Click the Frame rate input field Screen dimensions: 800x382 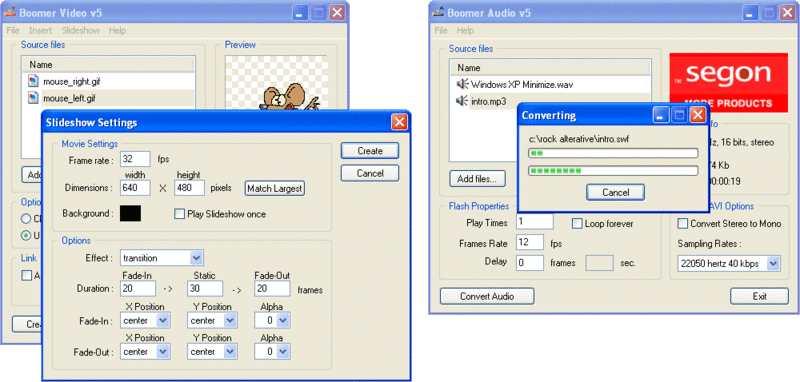(136, 159)
